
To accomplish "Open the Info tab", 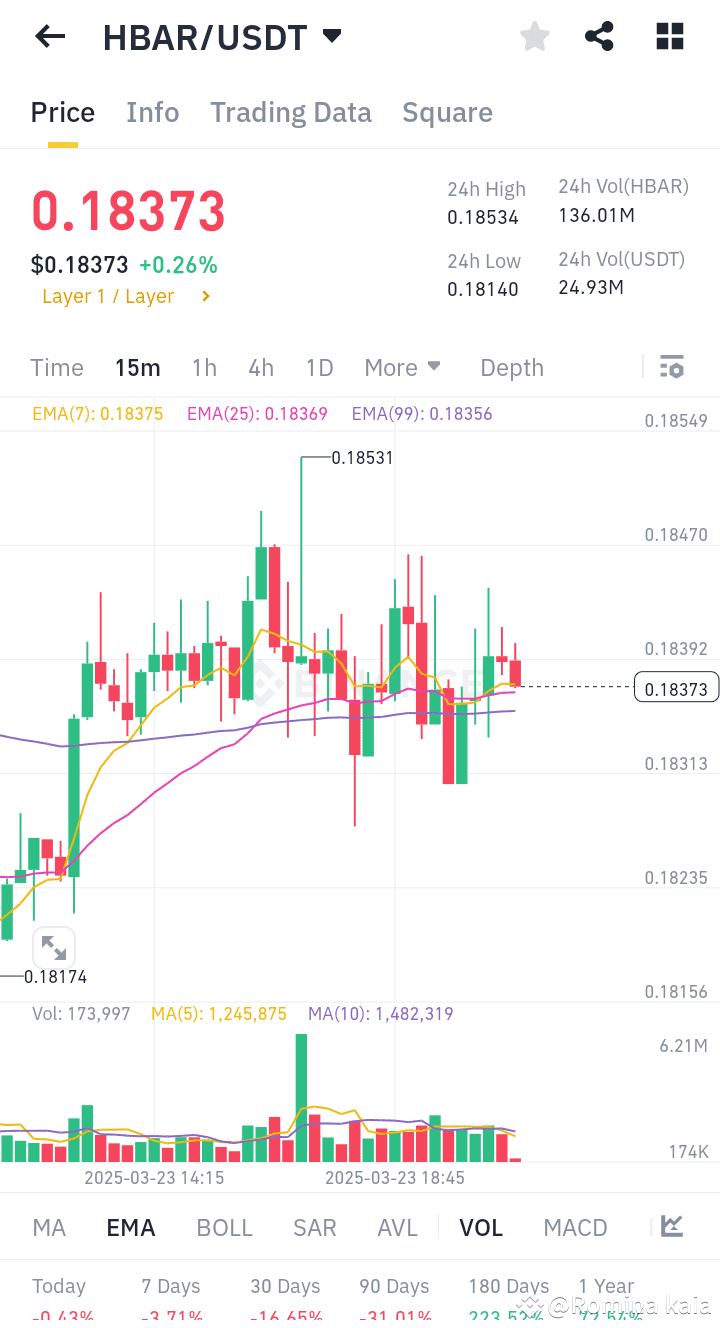I will coord(152,112).
